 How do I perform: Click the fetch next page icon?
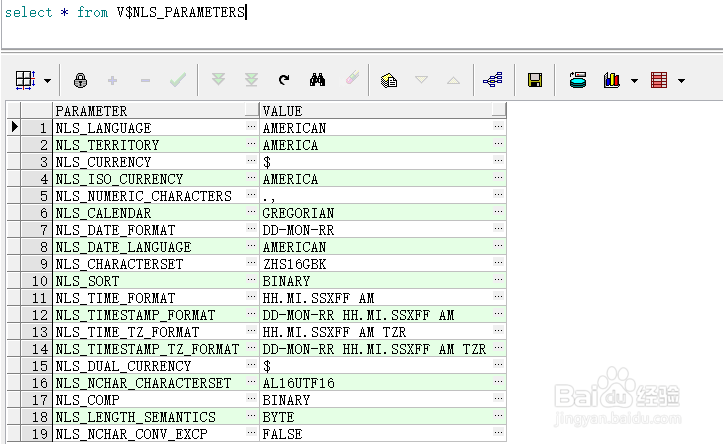pos(218,79)
